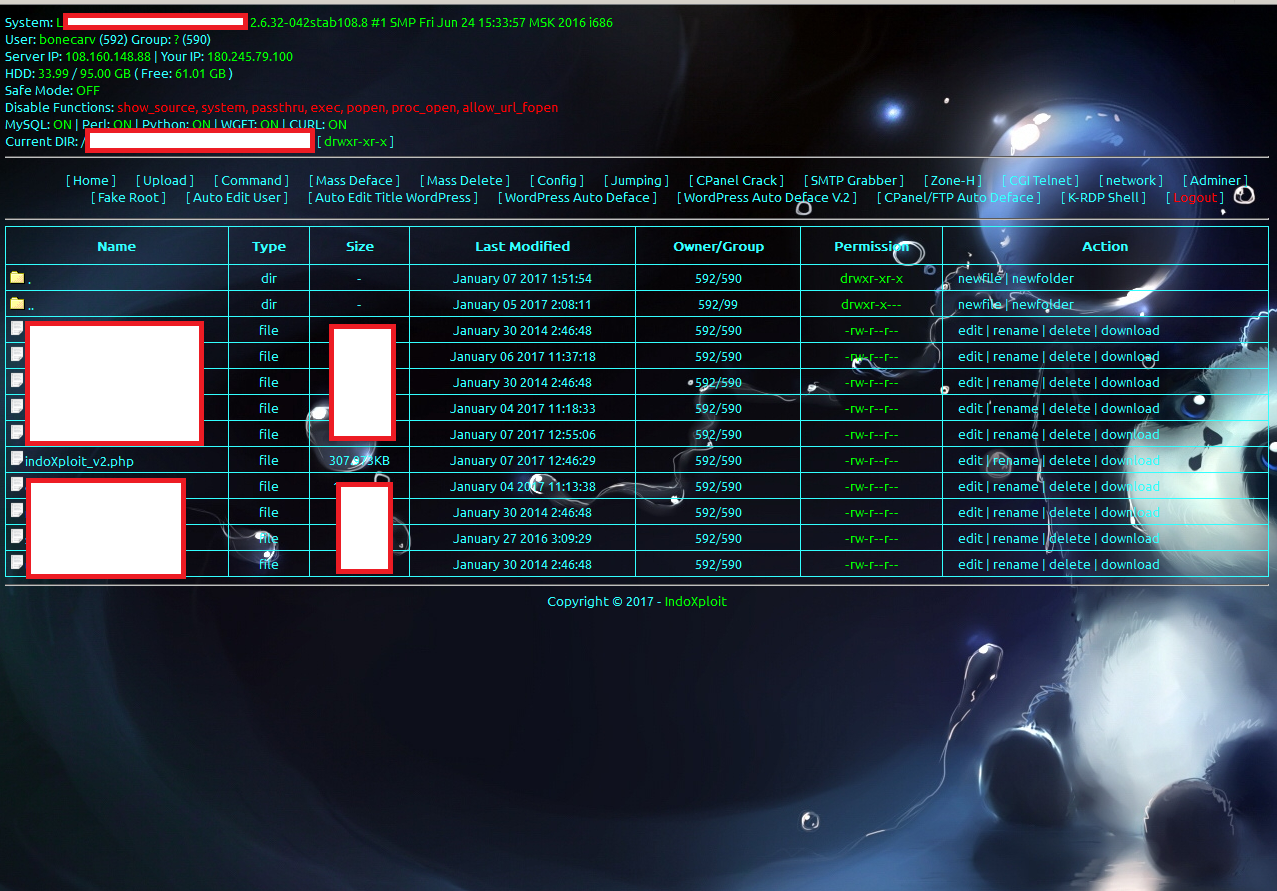Viewport: 1277px width, 891px height.
Task: Rename the file in the first file row
Action: click(x=1015, y=330)
